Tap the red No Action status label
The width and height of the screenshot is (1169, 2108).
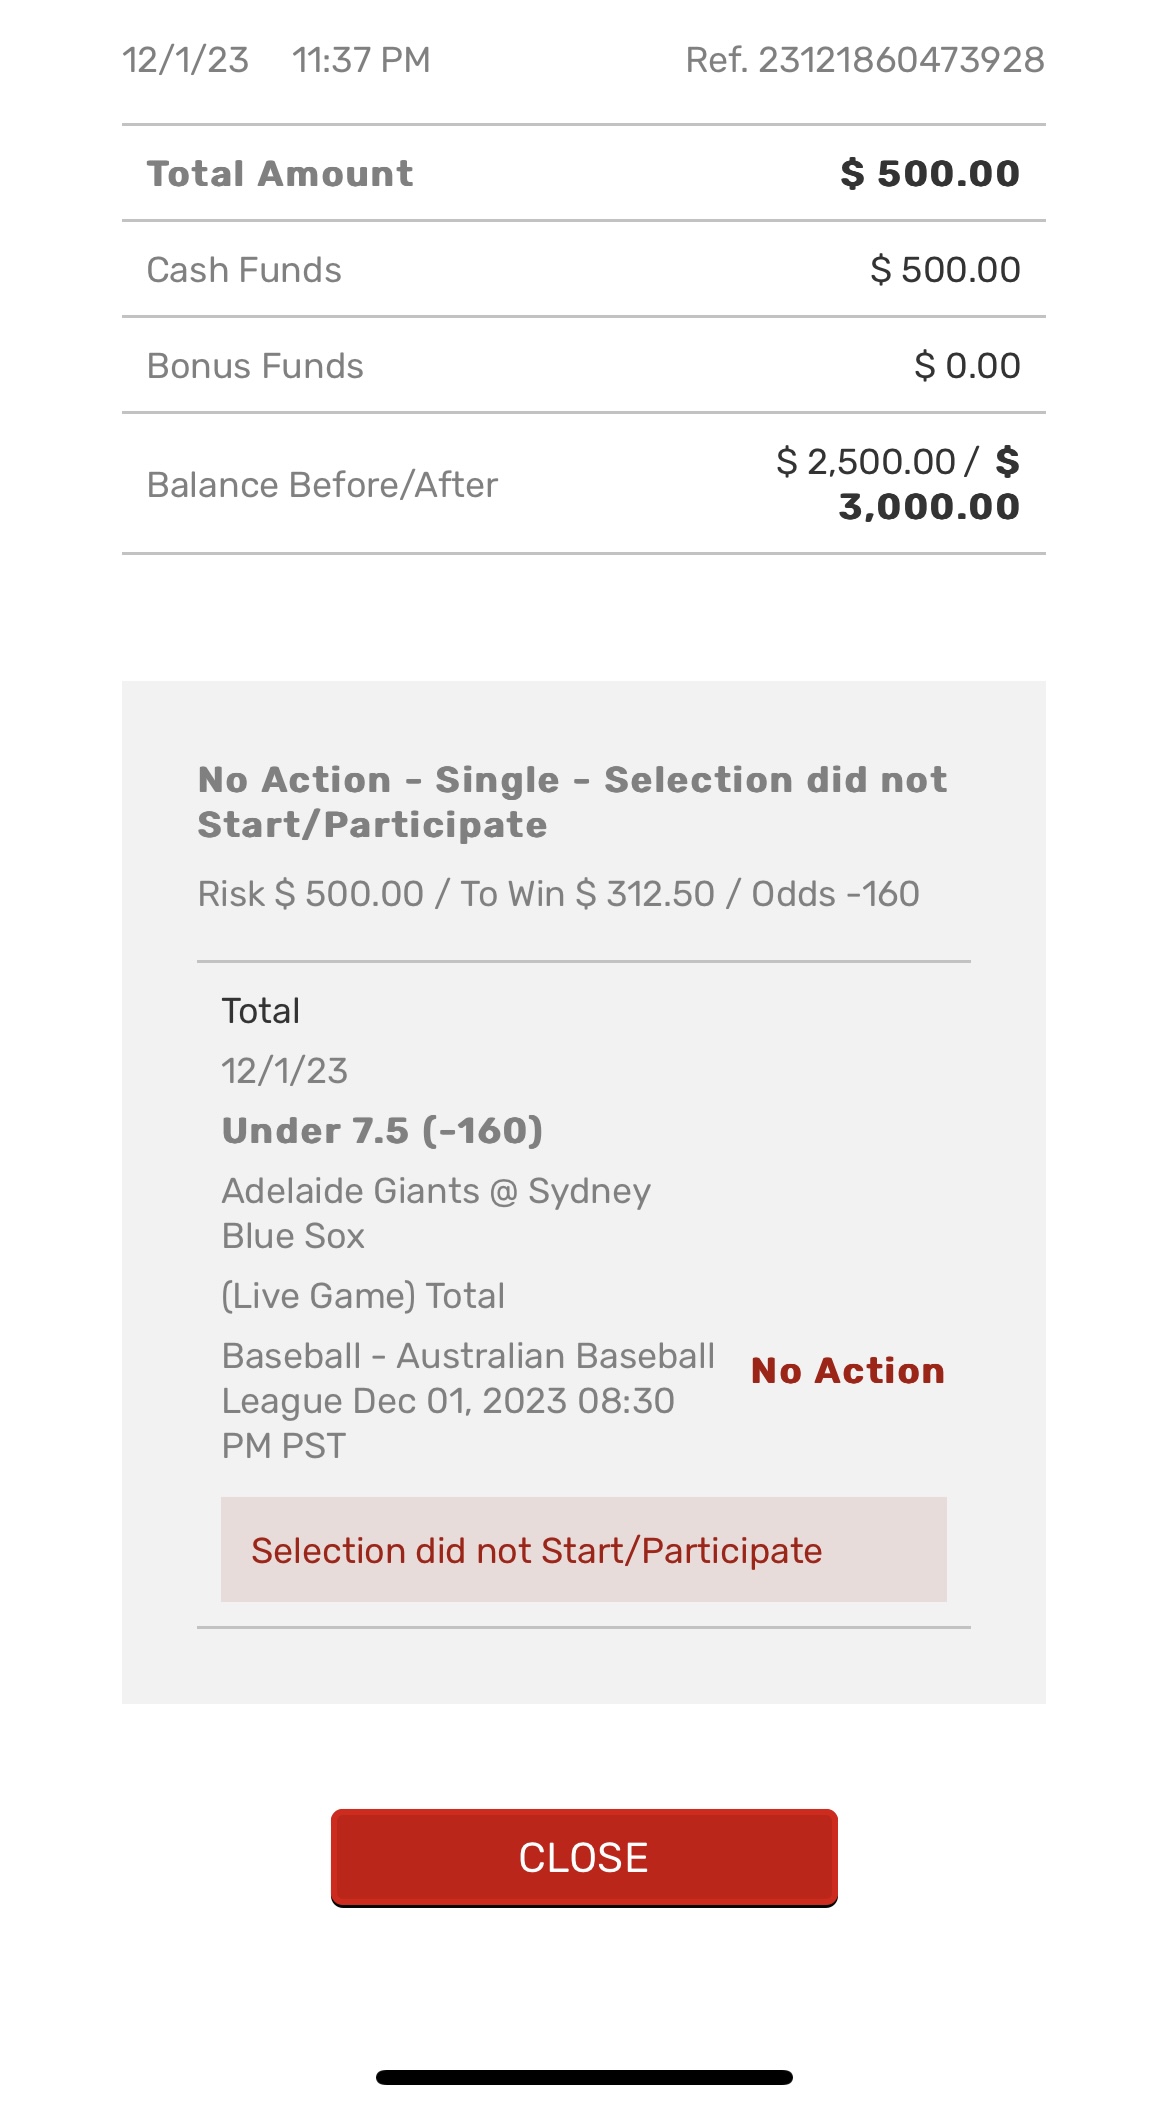848,1371
